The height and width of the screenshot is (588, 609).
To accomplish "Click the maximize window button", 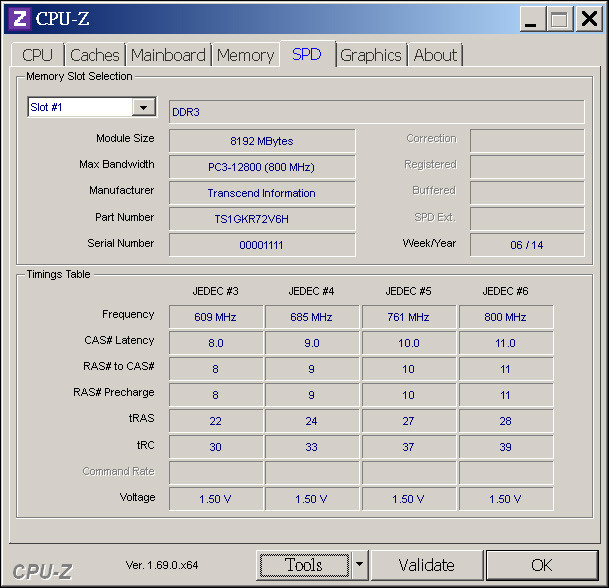I will pos(559,19).
